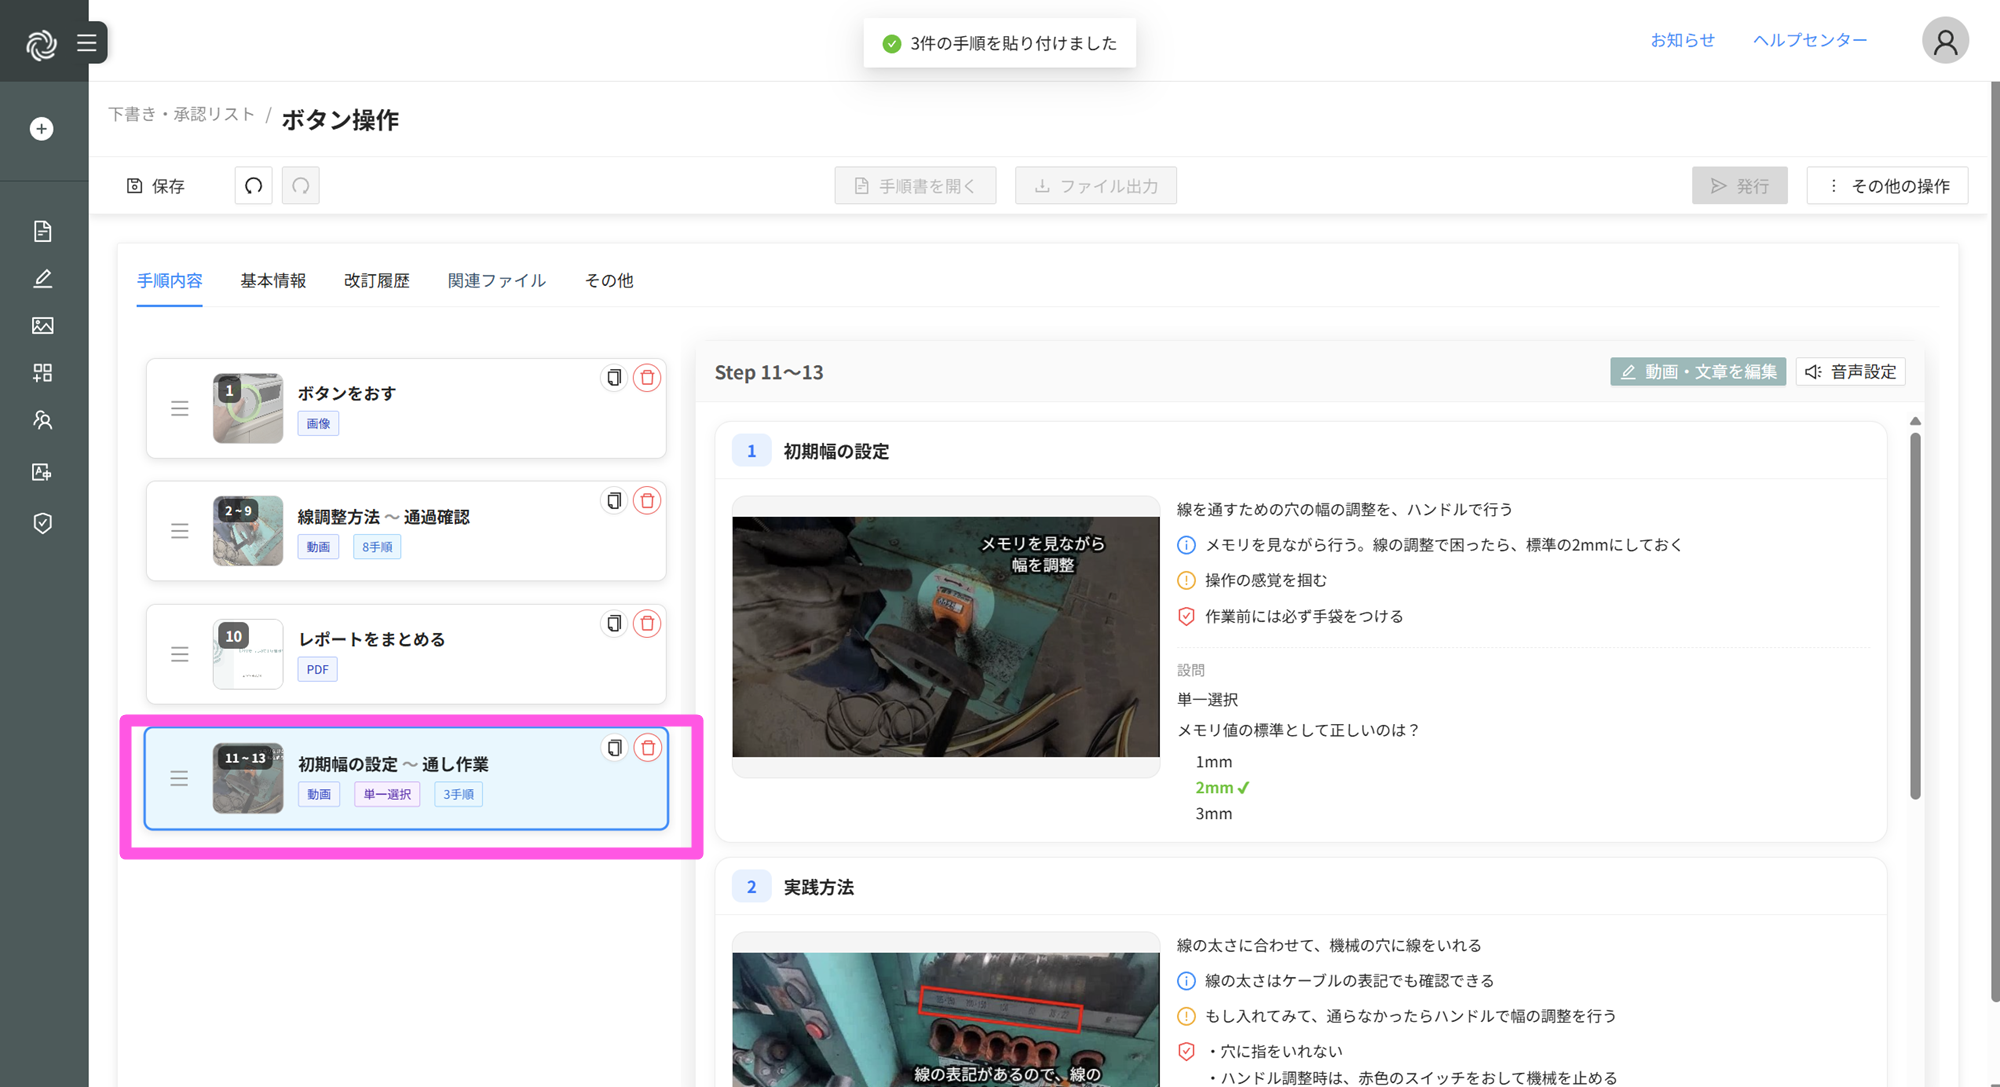The height and width of the screenshot is (1087, 2000).
Task: Click 下書き・承認リスト breadcrumb link
Action: click(181, 115)
